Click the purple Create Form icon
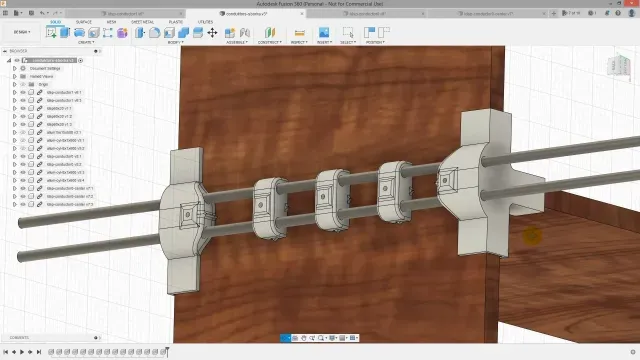Image resolution: width=640 pixels, height=360 pixels. 122,33
